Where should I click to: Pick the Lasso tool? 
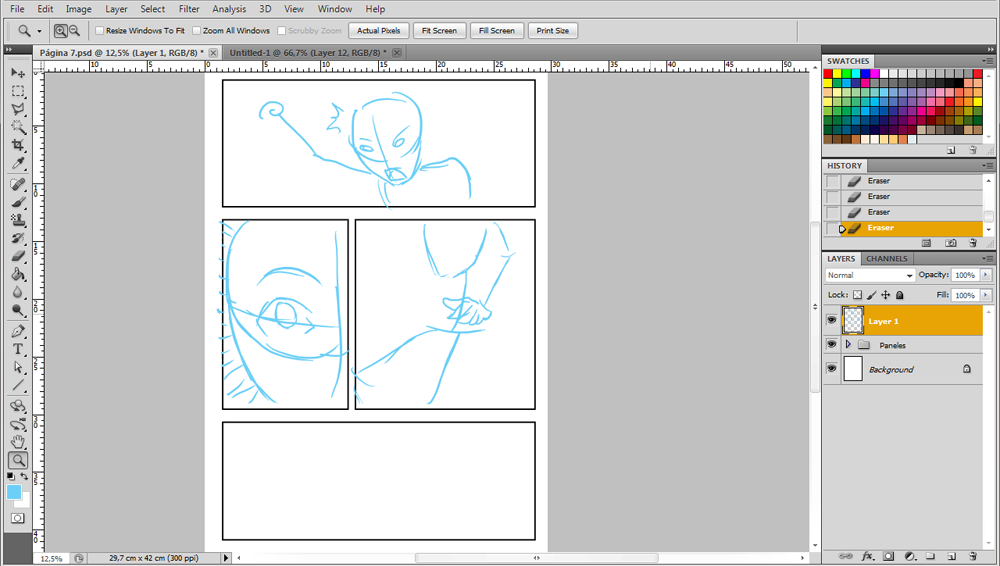click(x=18, y=109)
